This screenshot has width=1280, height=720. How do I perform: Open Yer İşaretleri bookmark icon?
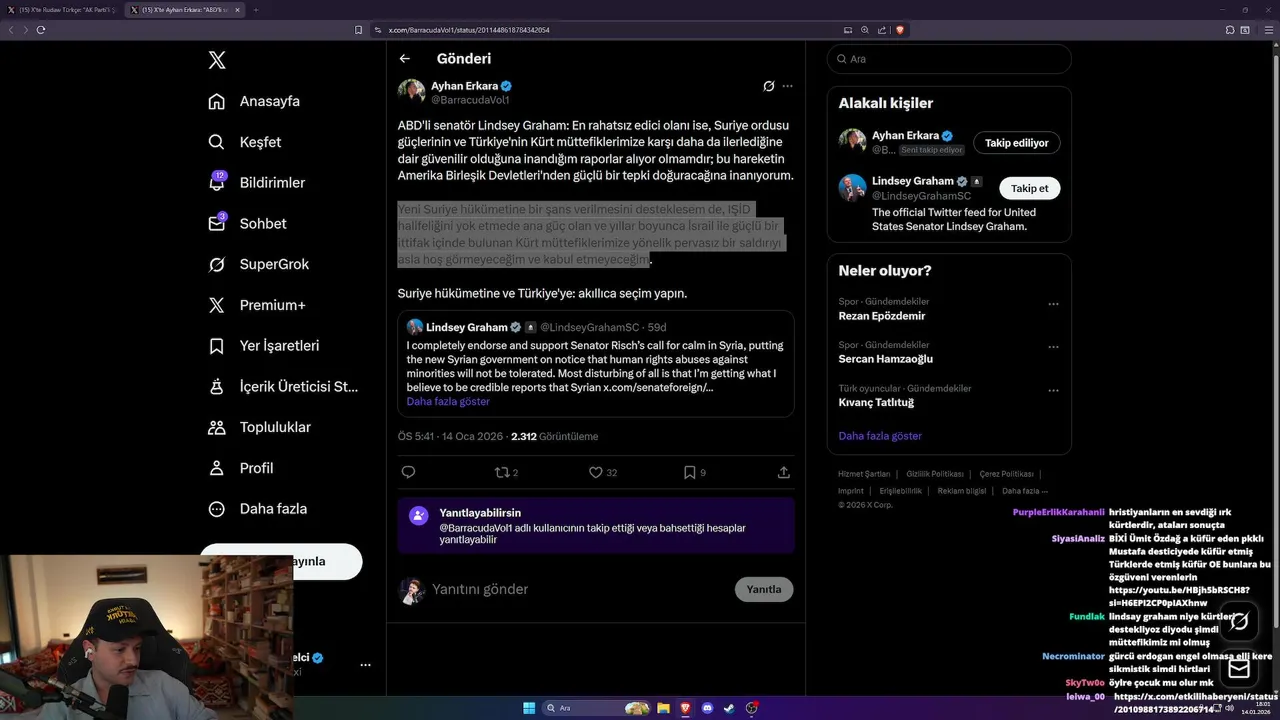pos(216,346)
